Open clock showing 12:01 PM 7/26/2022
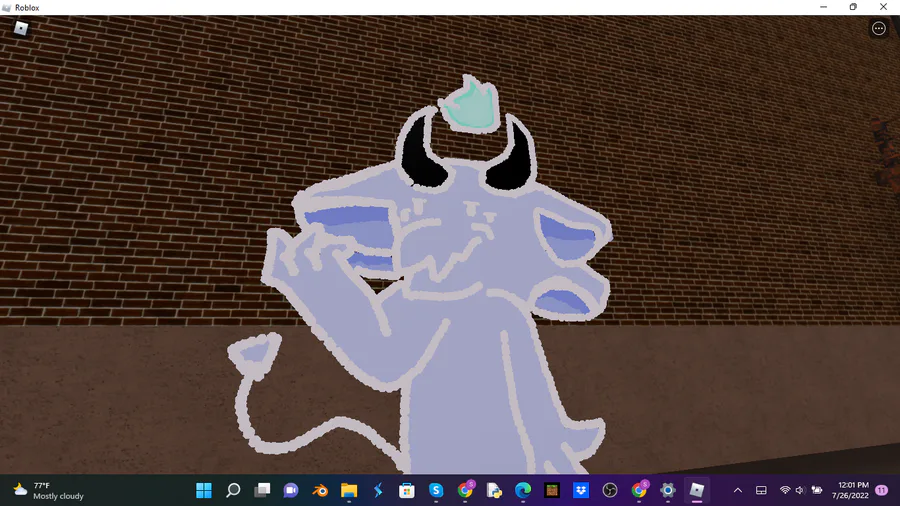This screenshot has width=900, height=506. click(x=851, y=491)
